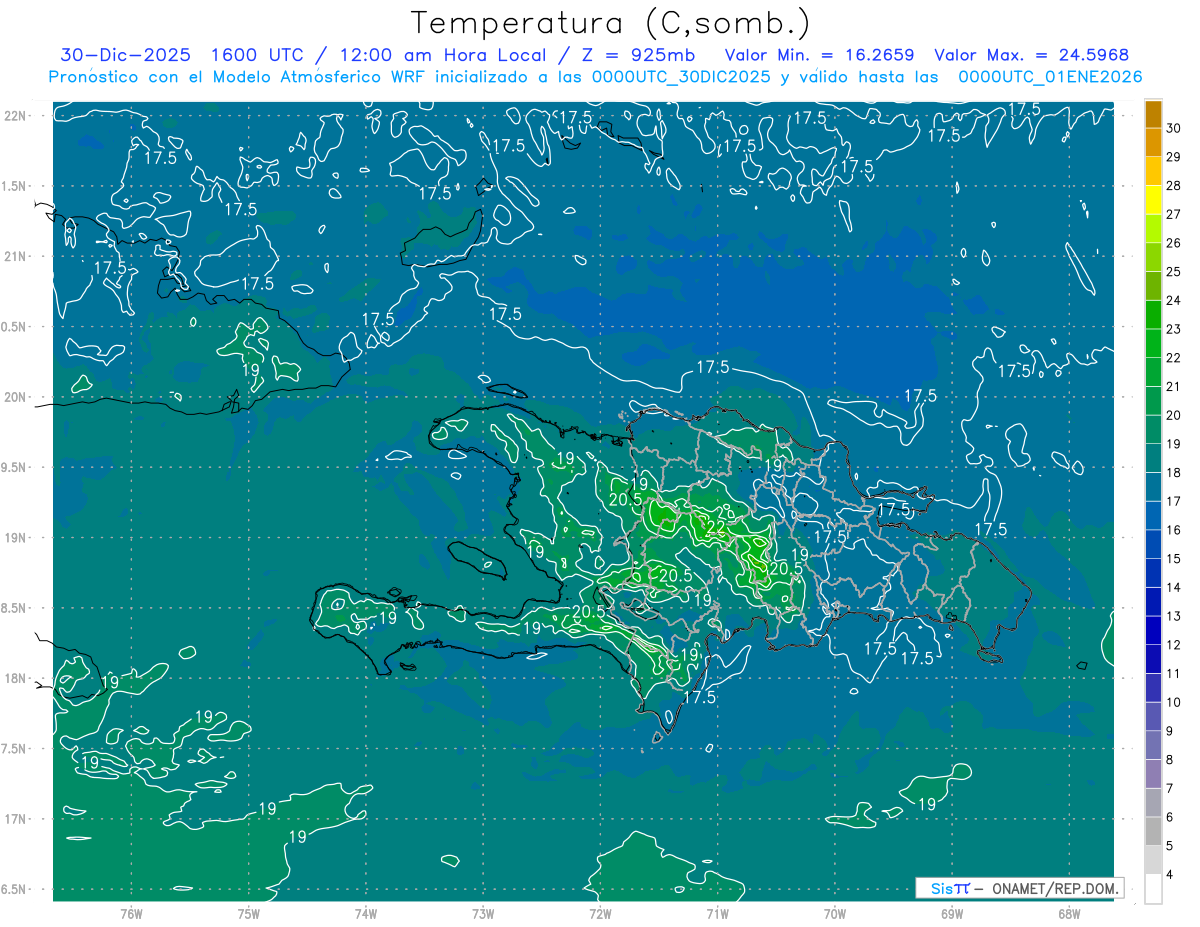
Task: Click the '72W' longitude axis label
Action: pos(600,913)
